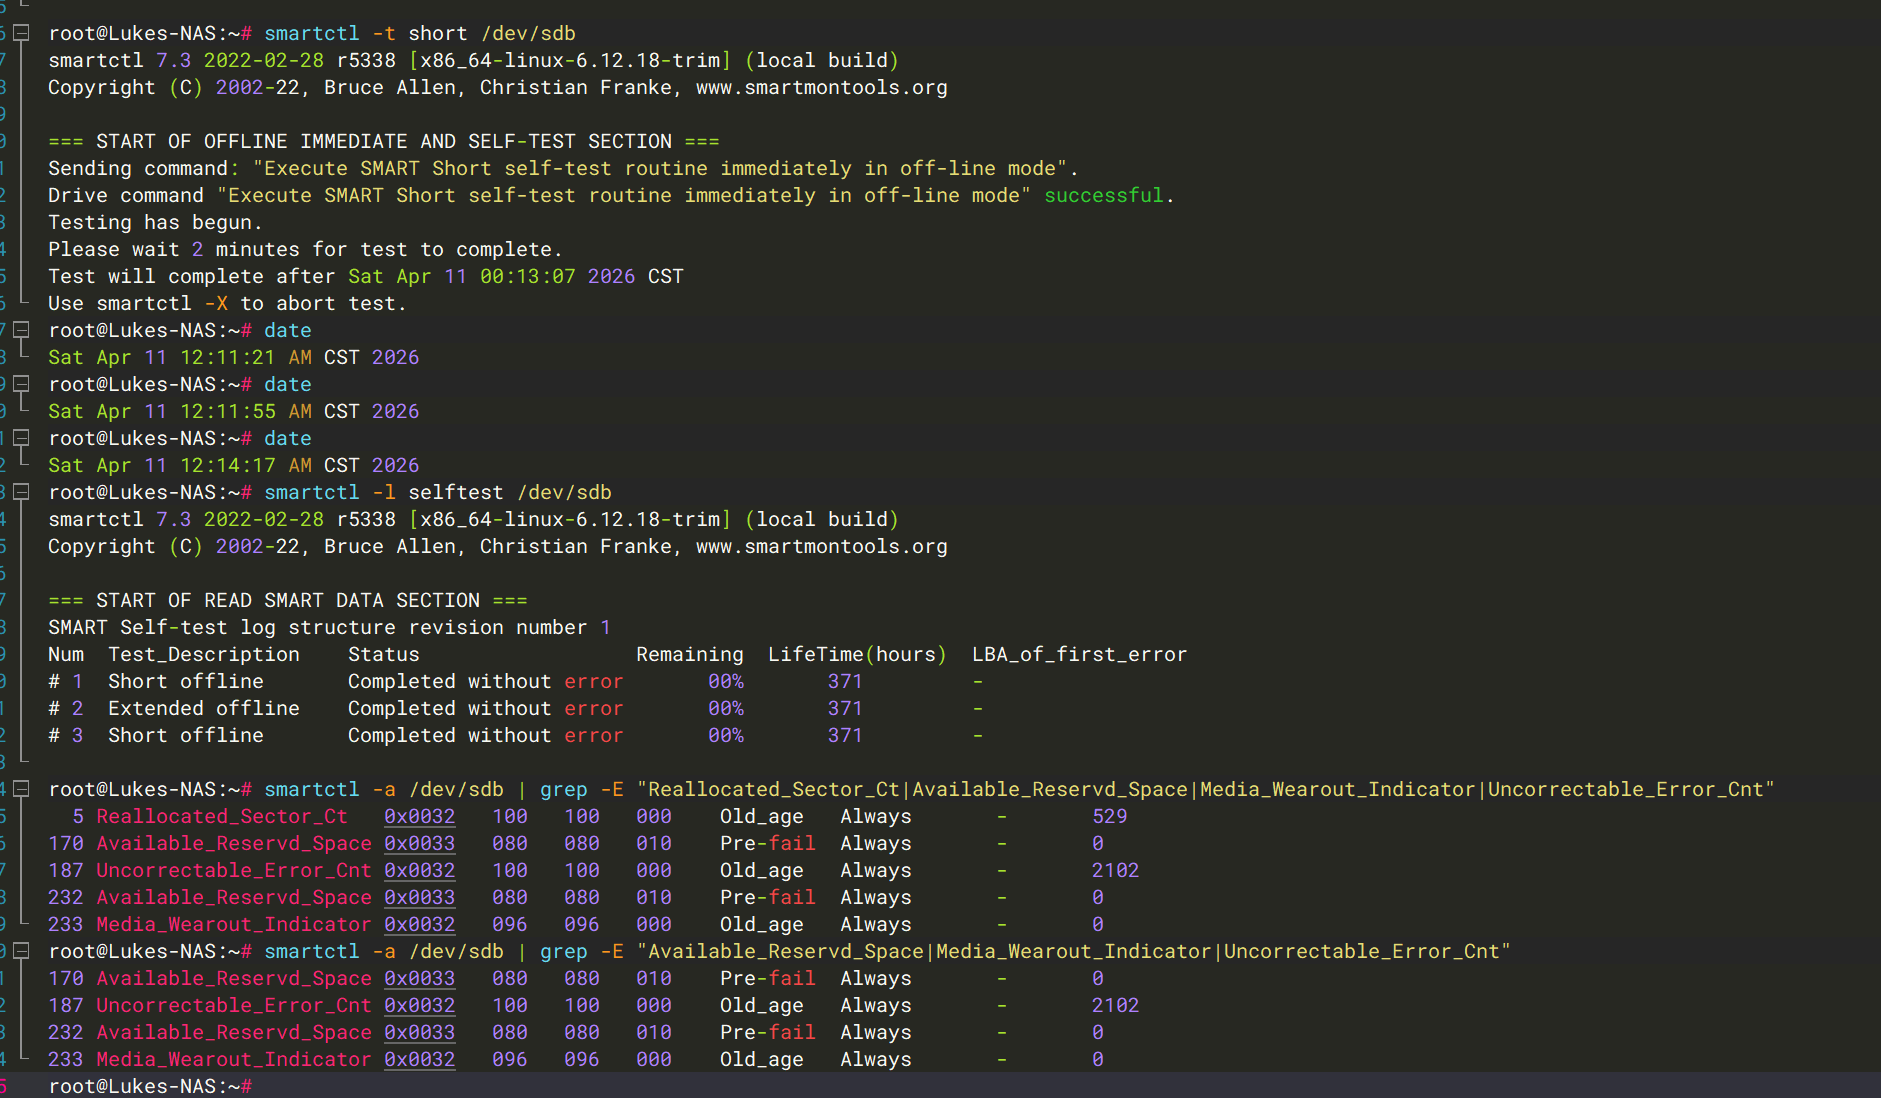Screen dimensions: 1881x1098
Task: Click the '12:14:17' timestamp in the date output
Action: 227,465
